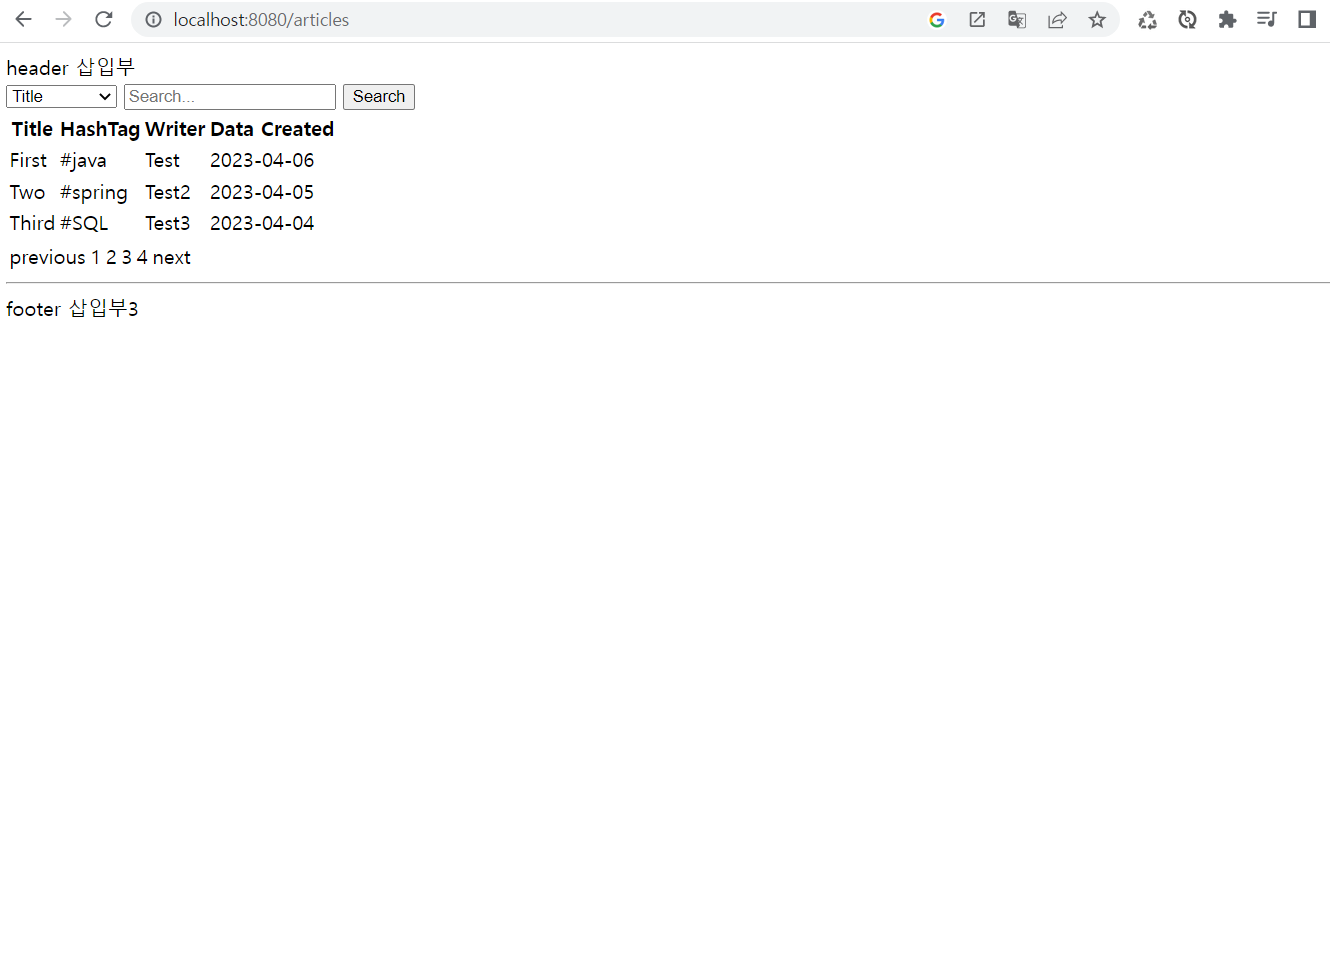Open page in new window icon
The height and width of the screenshot is (961, 1330).
977,20
